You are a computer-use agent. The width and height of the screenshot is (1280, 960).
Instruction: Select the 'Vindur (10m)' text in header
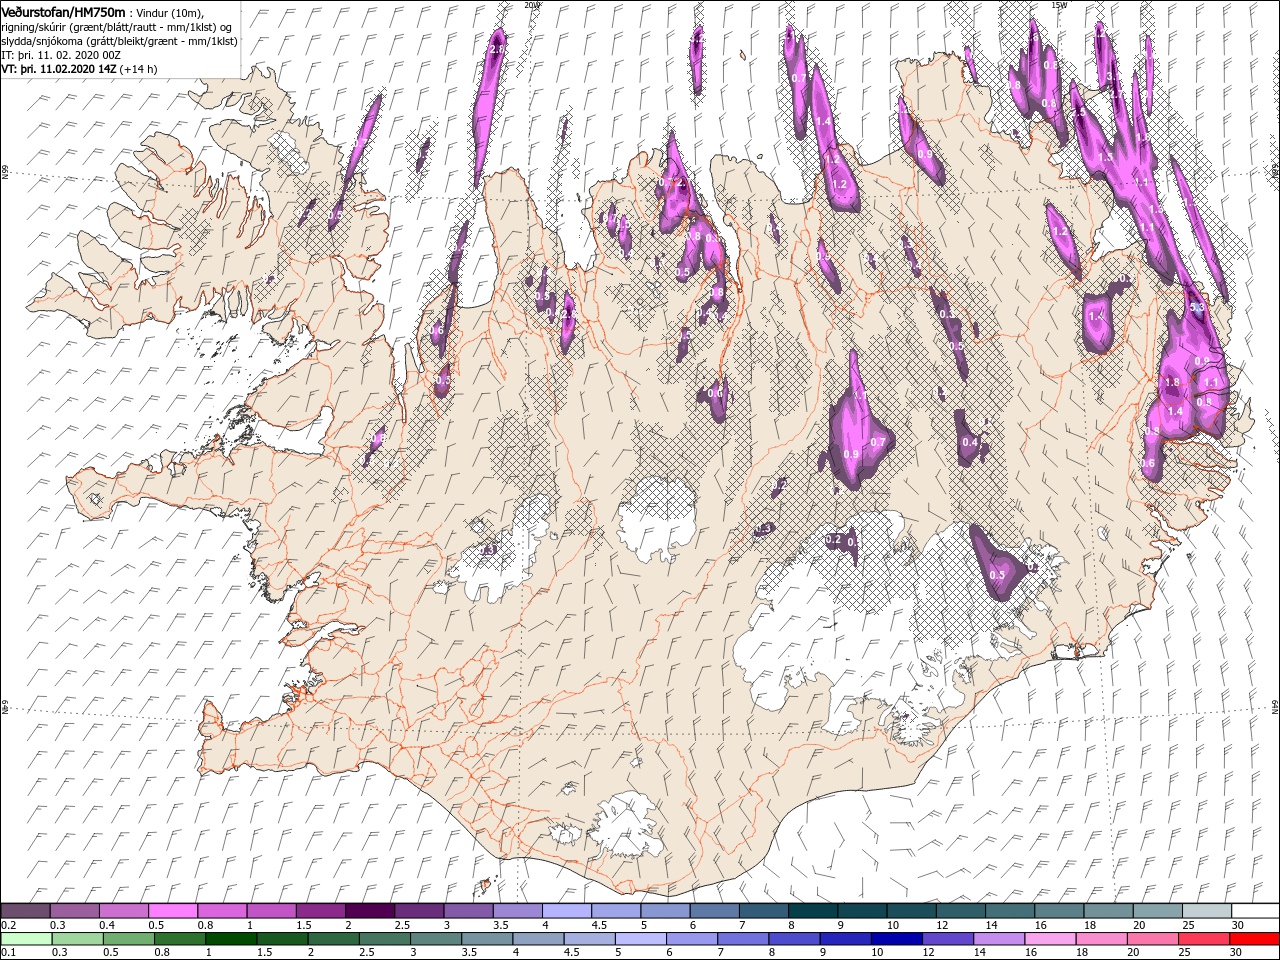coord(168,12)
